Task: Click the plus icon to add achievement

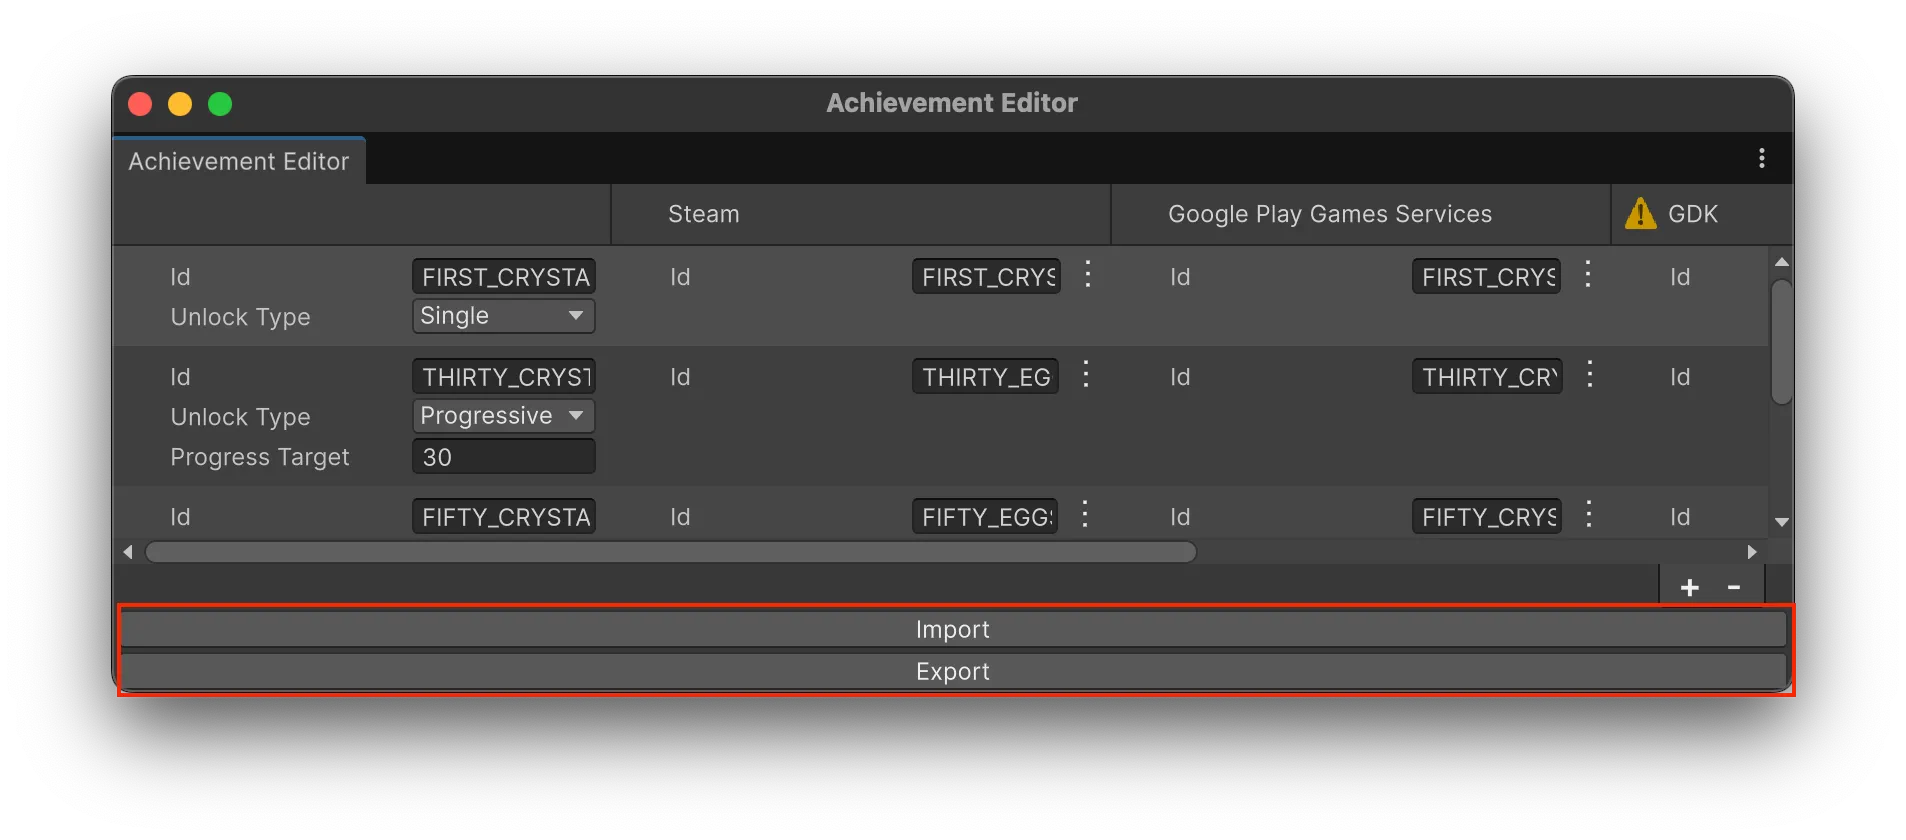Action: click(x=1689, y=588)
